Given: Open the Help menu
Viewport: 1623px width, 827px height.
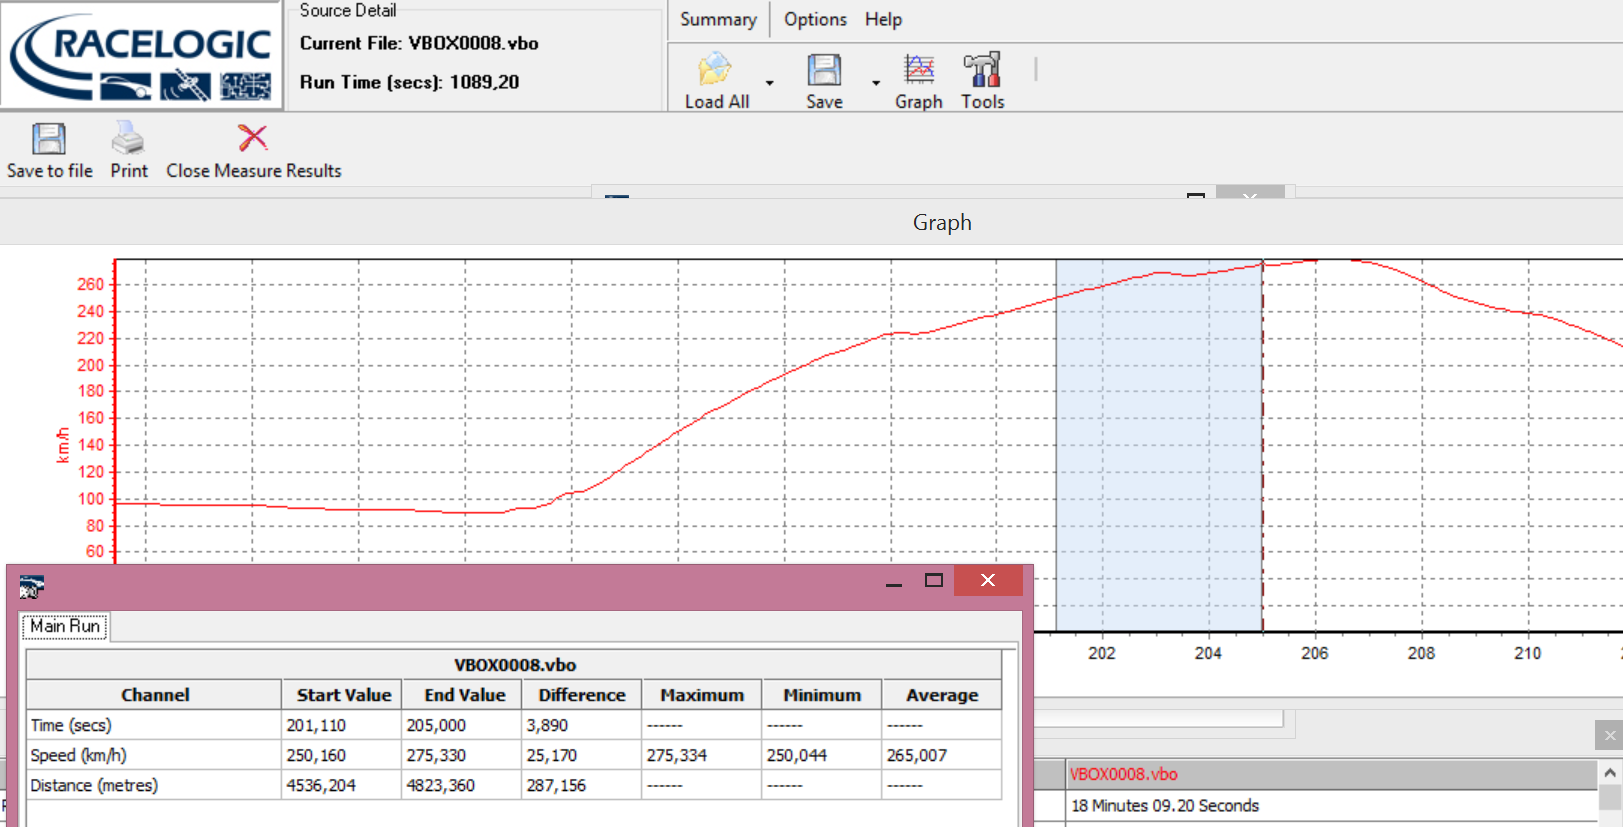Looking at the screenshot, I should pos(883,19).
